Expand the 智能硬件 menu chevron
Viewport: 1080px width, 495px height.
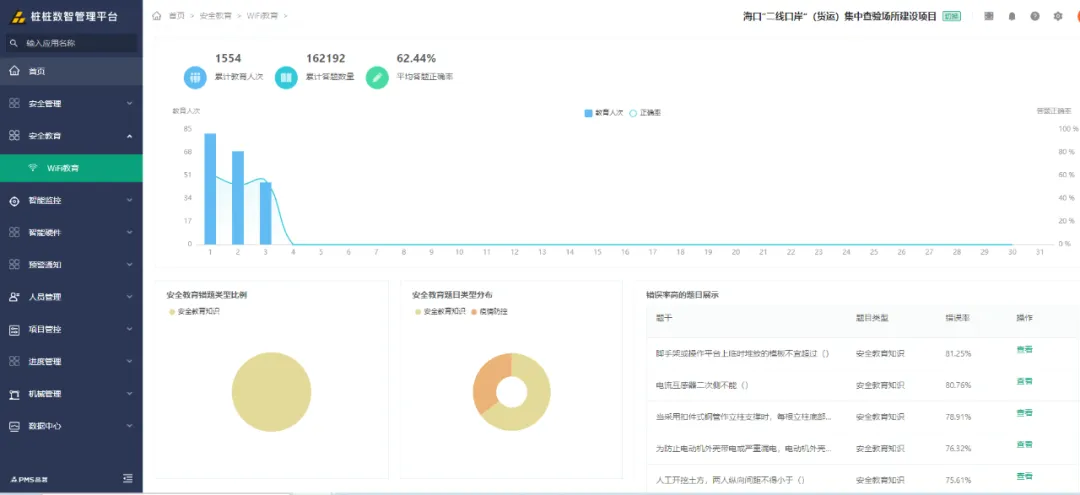click(x=129, y=233)
